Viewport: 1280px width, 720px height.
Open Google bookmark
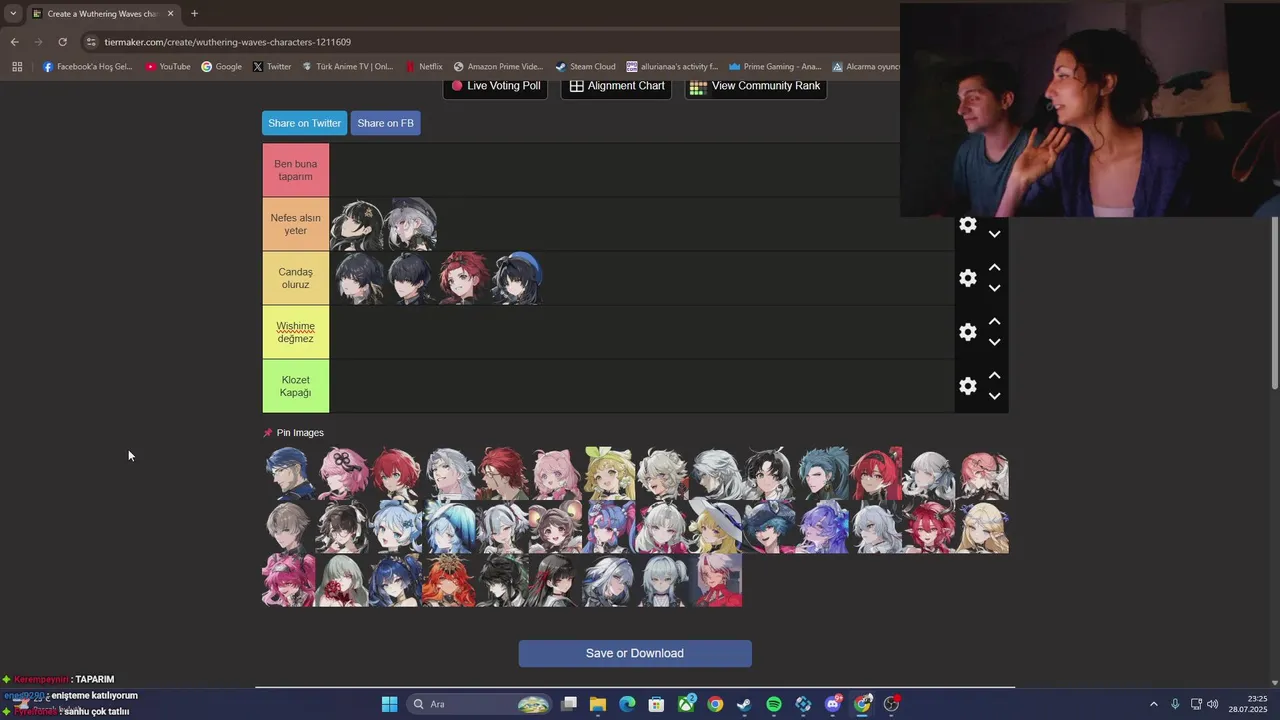221,67
